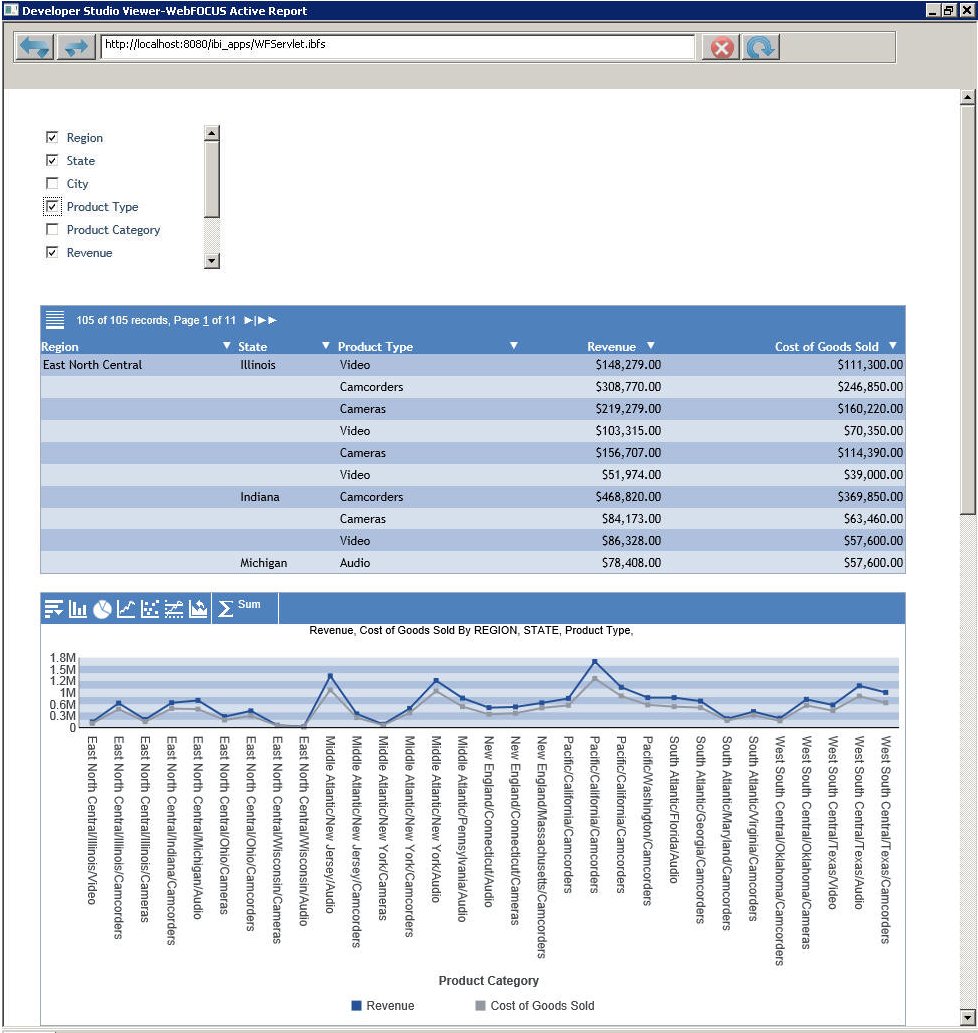Open the State column dropdown arrow
978x1033 pixels.
coord(325,345)
